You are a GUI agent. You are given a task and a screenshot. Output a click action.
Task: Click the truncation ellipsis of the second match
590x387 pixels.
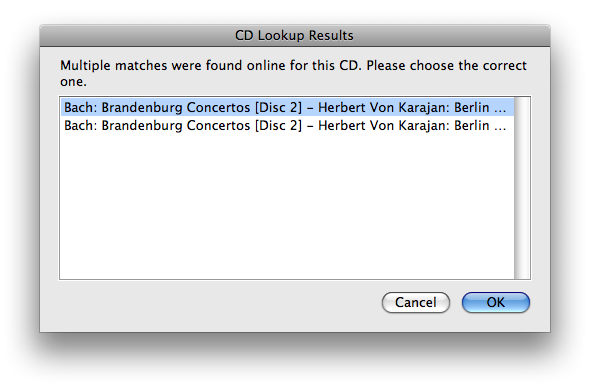tap(500, 126)
